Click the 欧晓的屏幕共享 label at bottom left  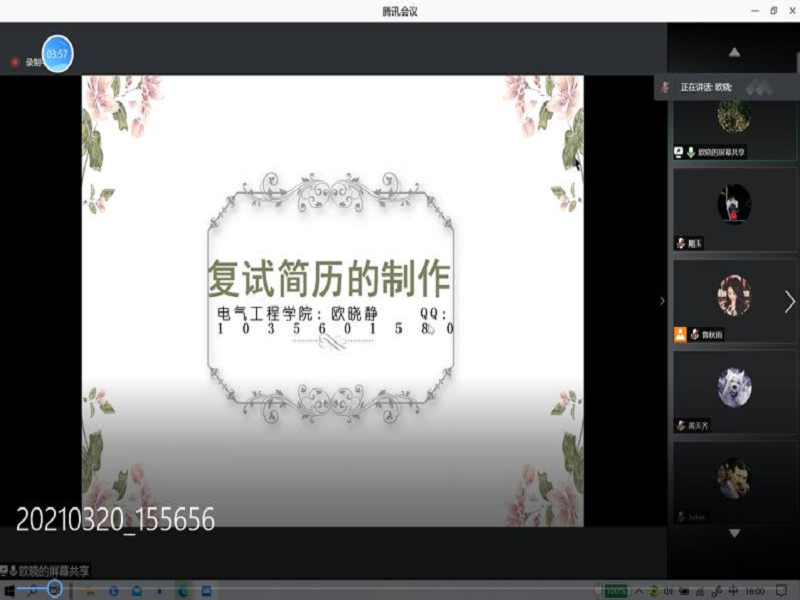pos(48,571)
